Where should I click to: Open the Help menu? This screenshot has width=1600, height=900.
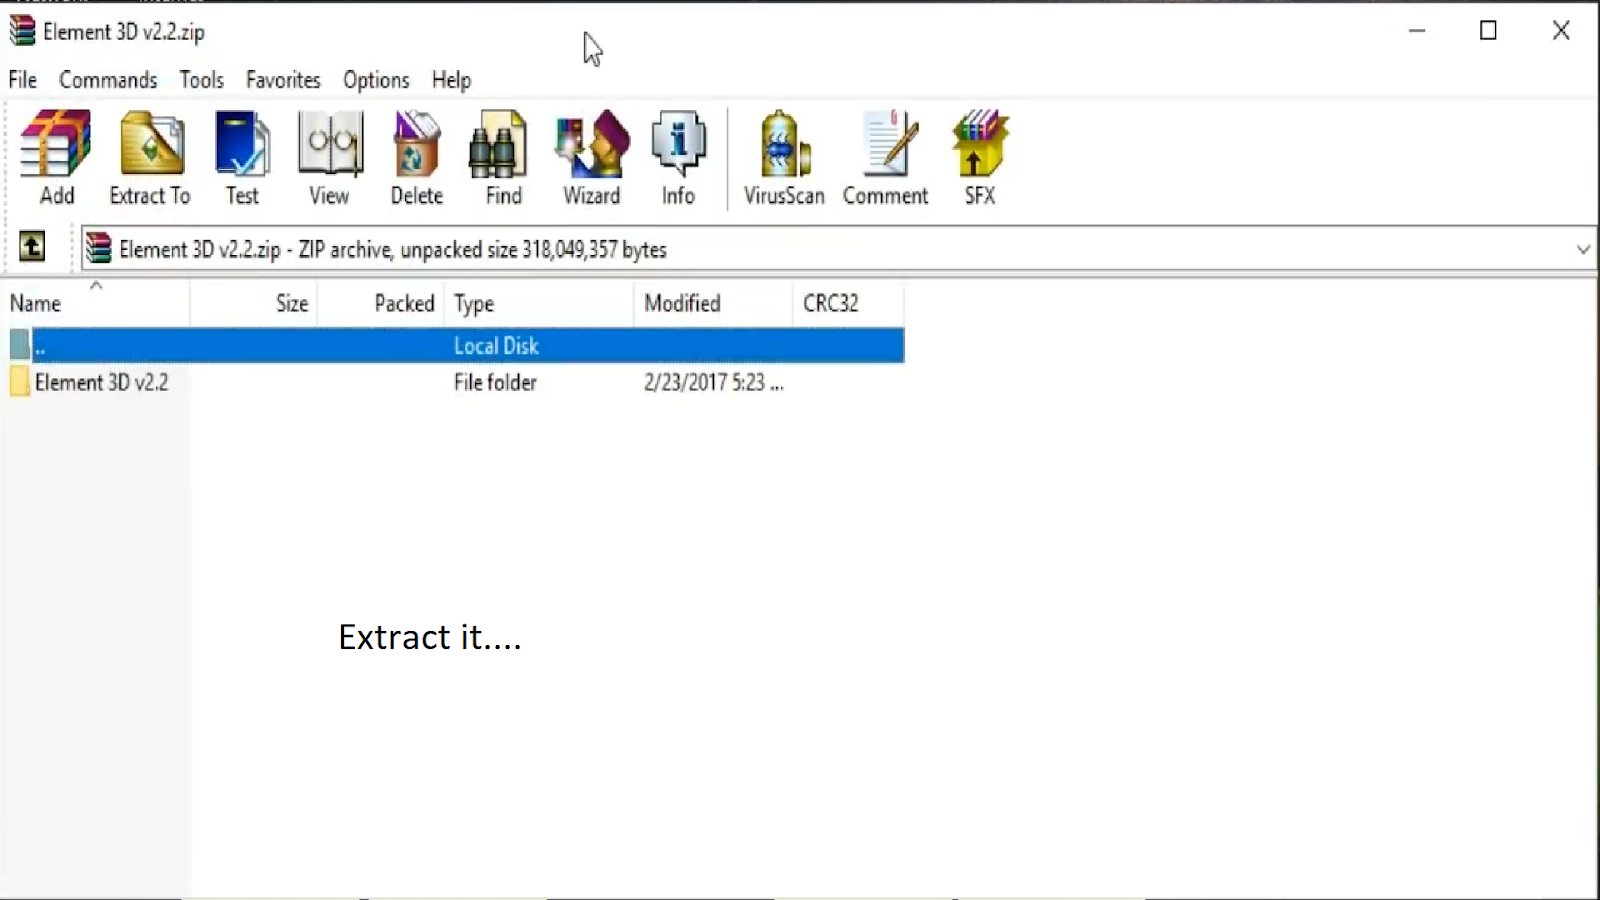(451, 80)
